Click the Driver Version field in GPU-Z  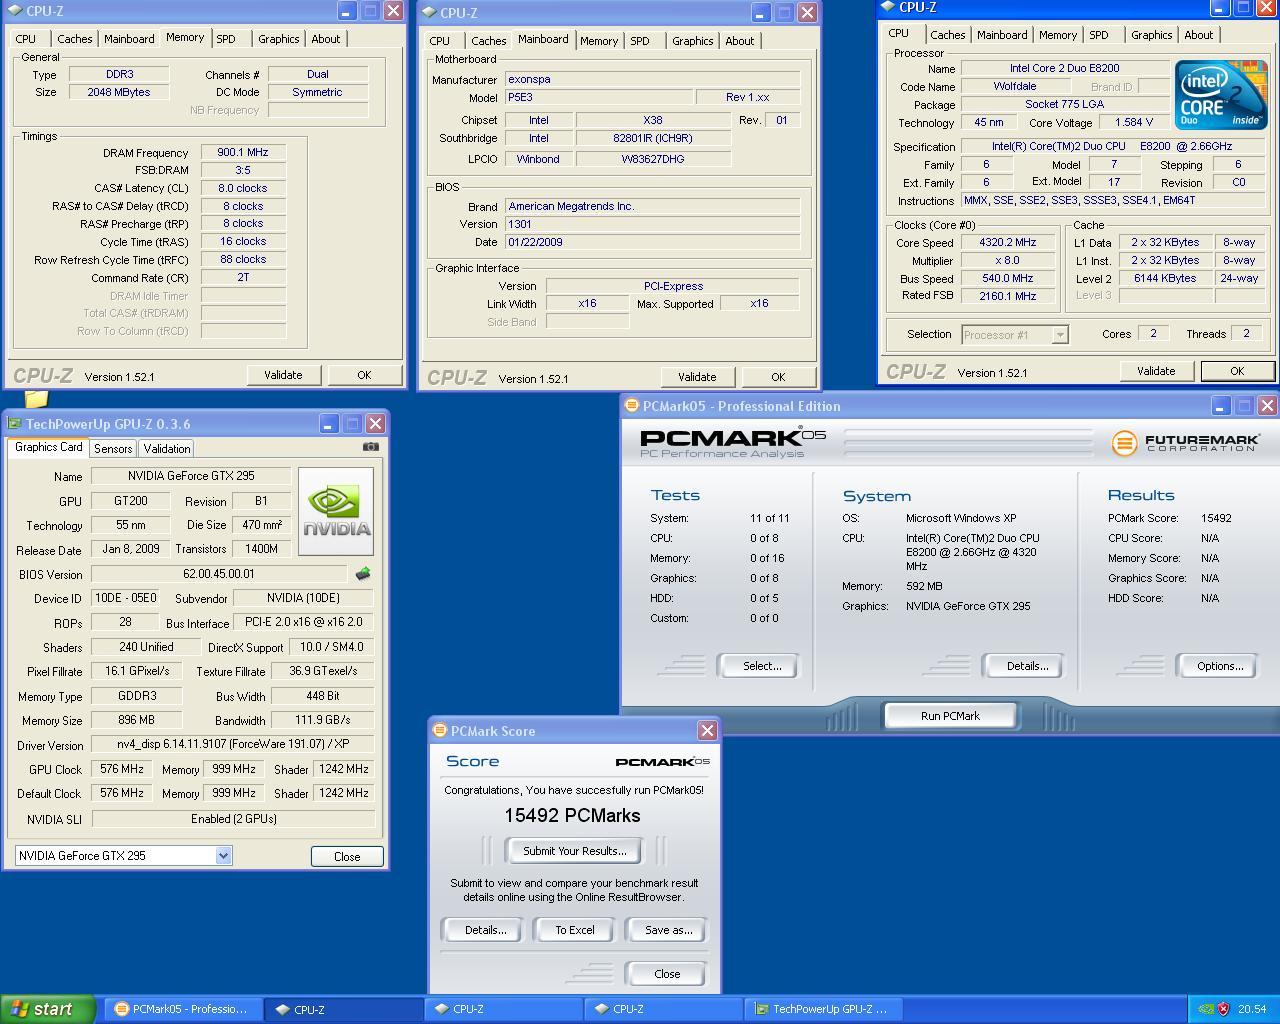[233, 744]
